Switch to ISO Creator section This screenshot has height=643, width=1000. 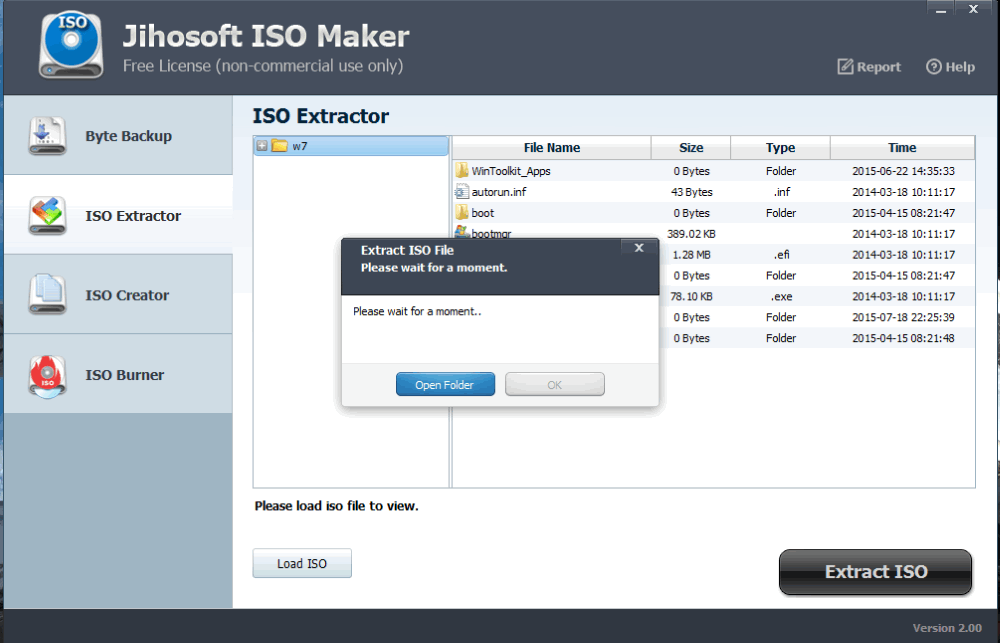tap(118, 295)
